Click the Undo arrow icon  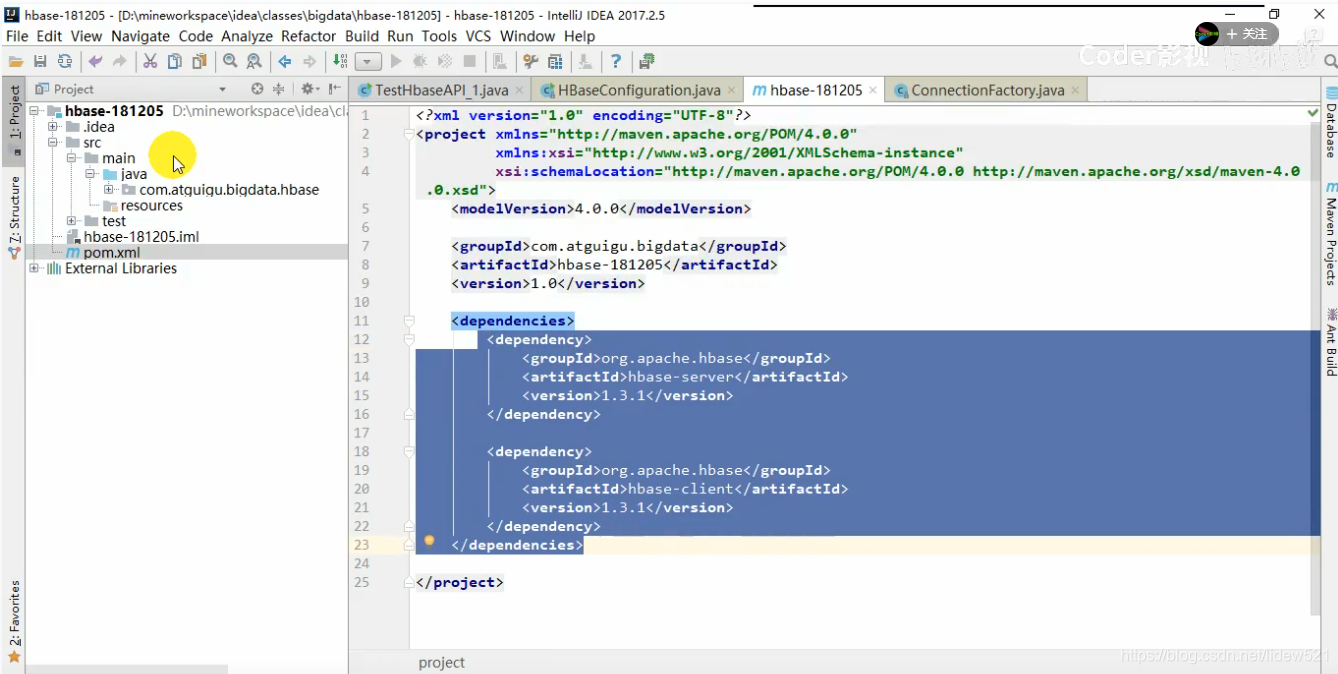pyautogui.click(x=95, y=62)
